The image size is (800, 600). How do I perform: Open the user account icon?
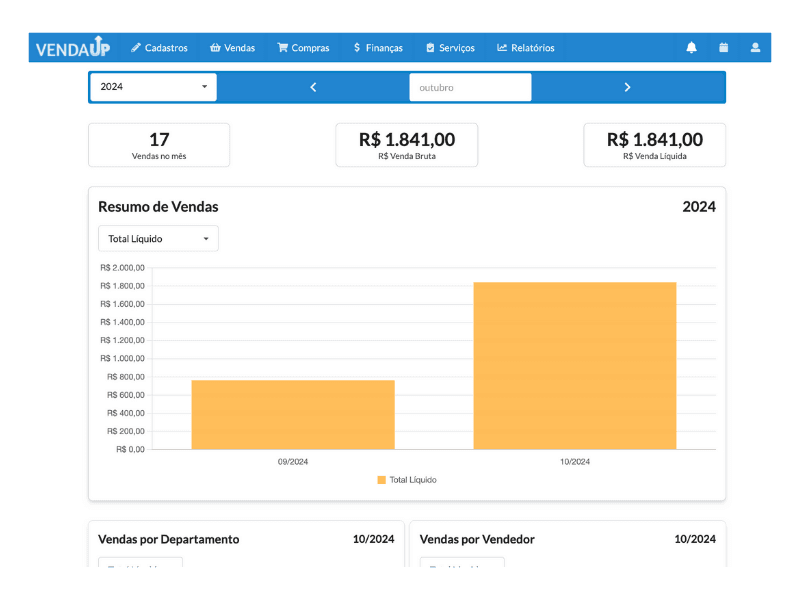[x=755, y=47]
